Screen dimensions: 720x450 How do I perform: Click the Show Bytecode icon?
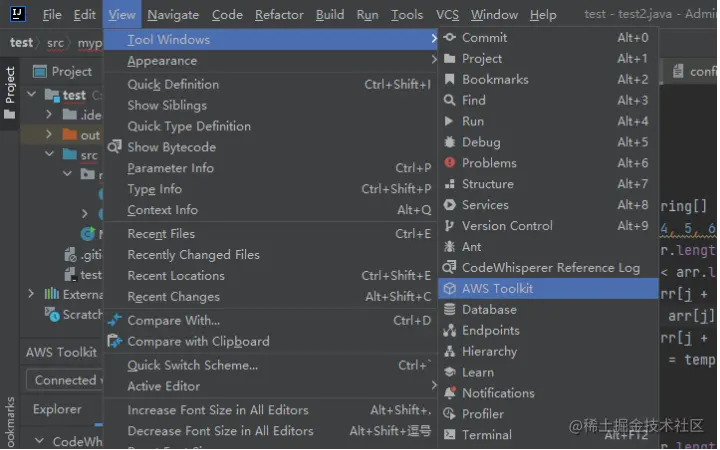click(115, 147)
